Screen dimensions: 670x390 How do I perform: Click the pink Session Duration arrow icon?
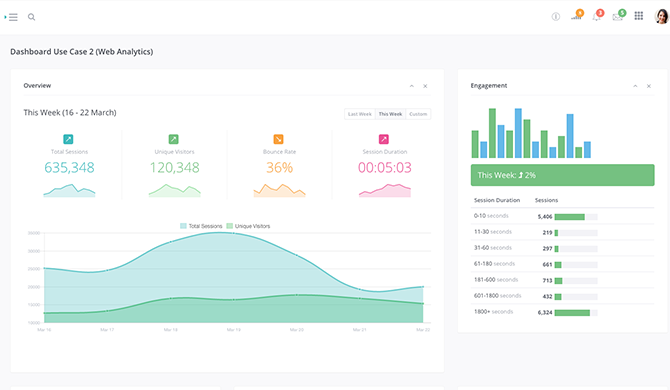[384, 139]
